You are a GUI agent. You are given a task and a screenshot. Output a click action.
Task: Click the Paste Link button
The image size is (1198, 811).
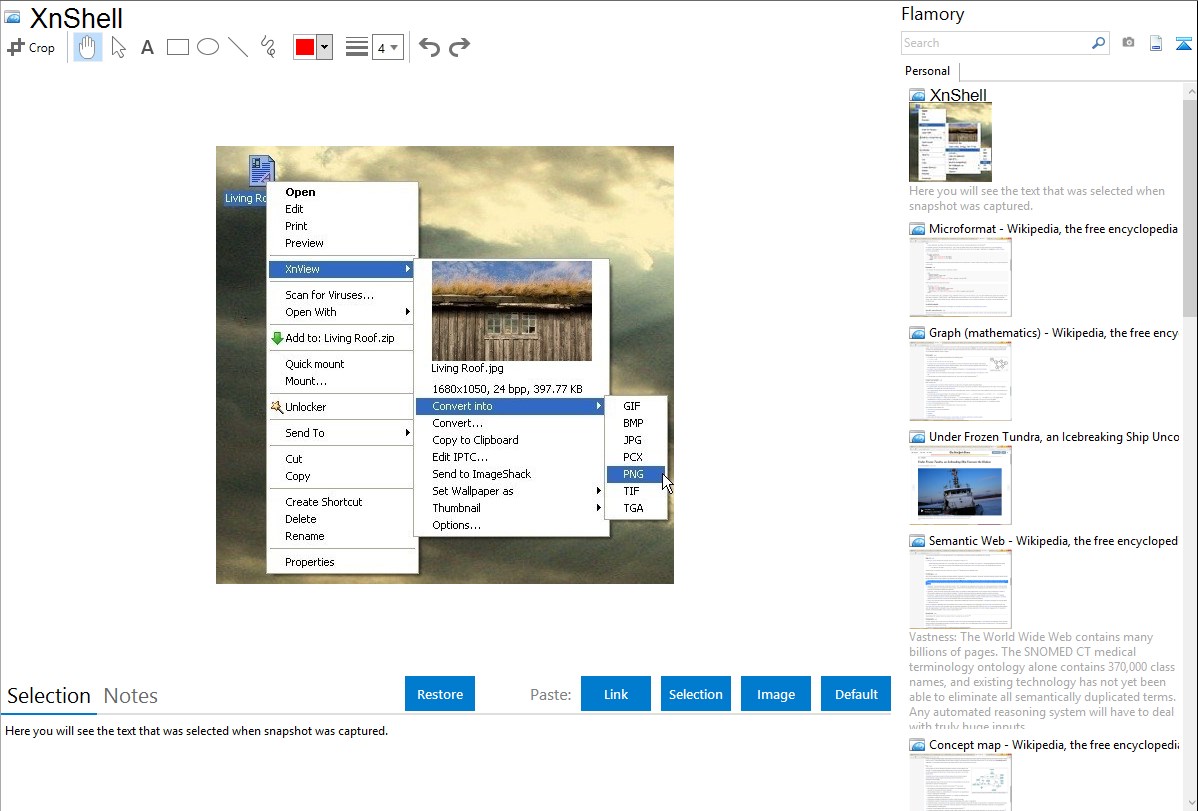[616, 694]
